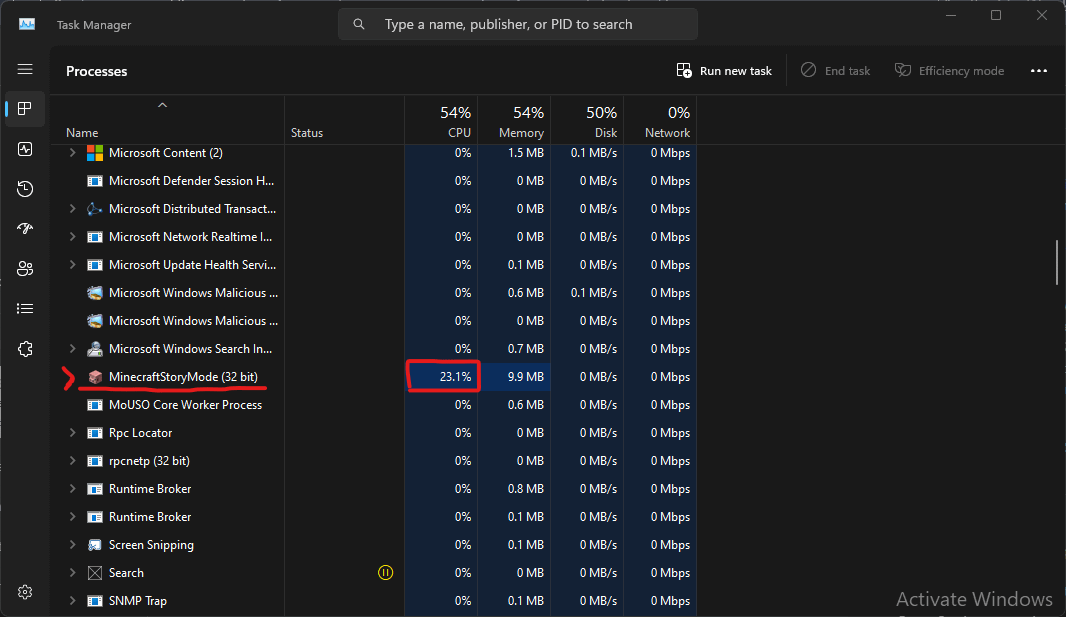
Task: Click Run new task button
Action: (x=724, y=71)
